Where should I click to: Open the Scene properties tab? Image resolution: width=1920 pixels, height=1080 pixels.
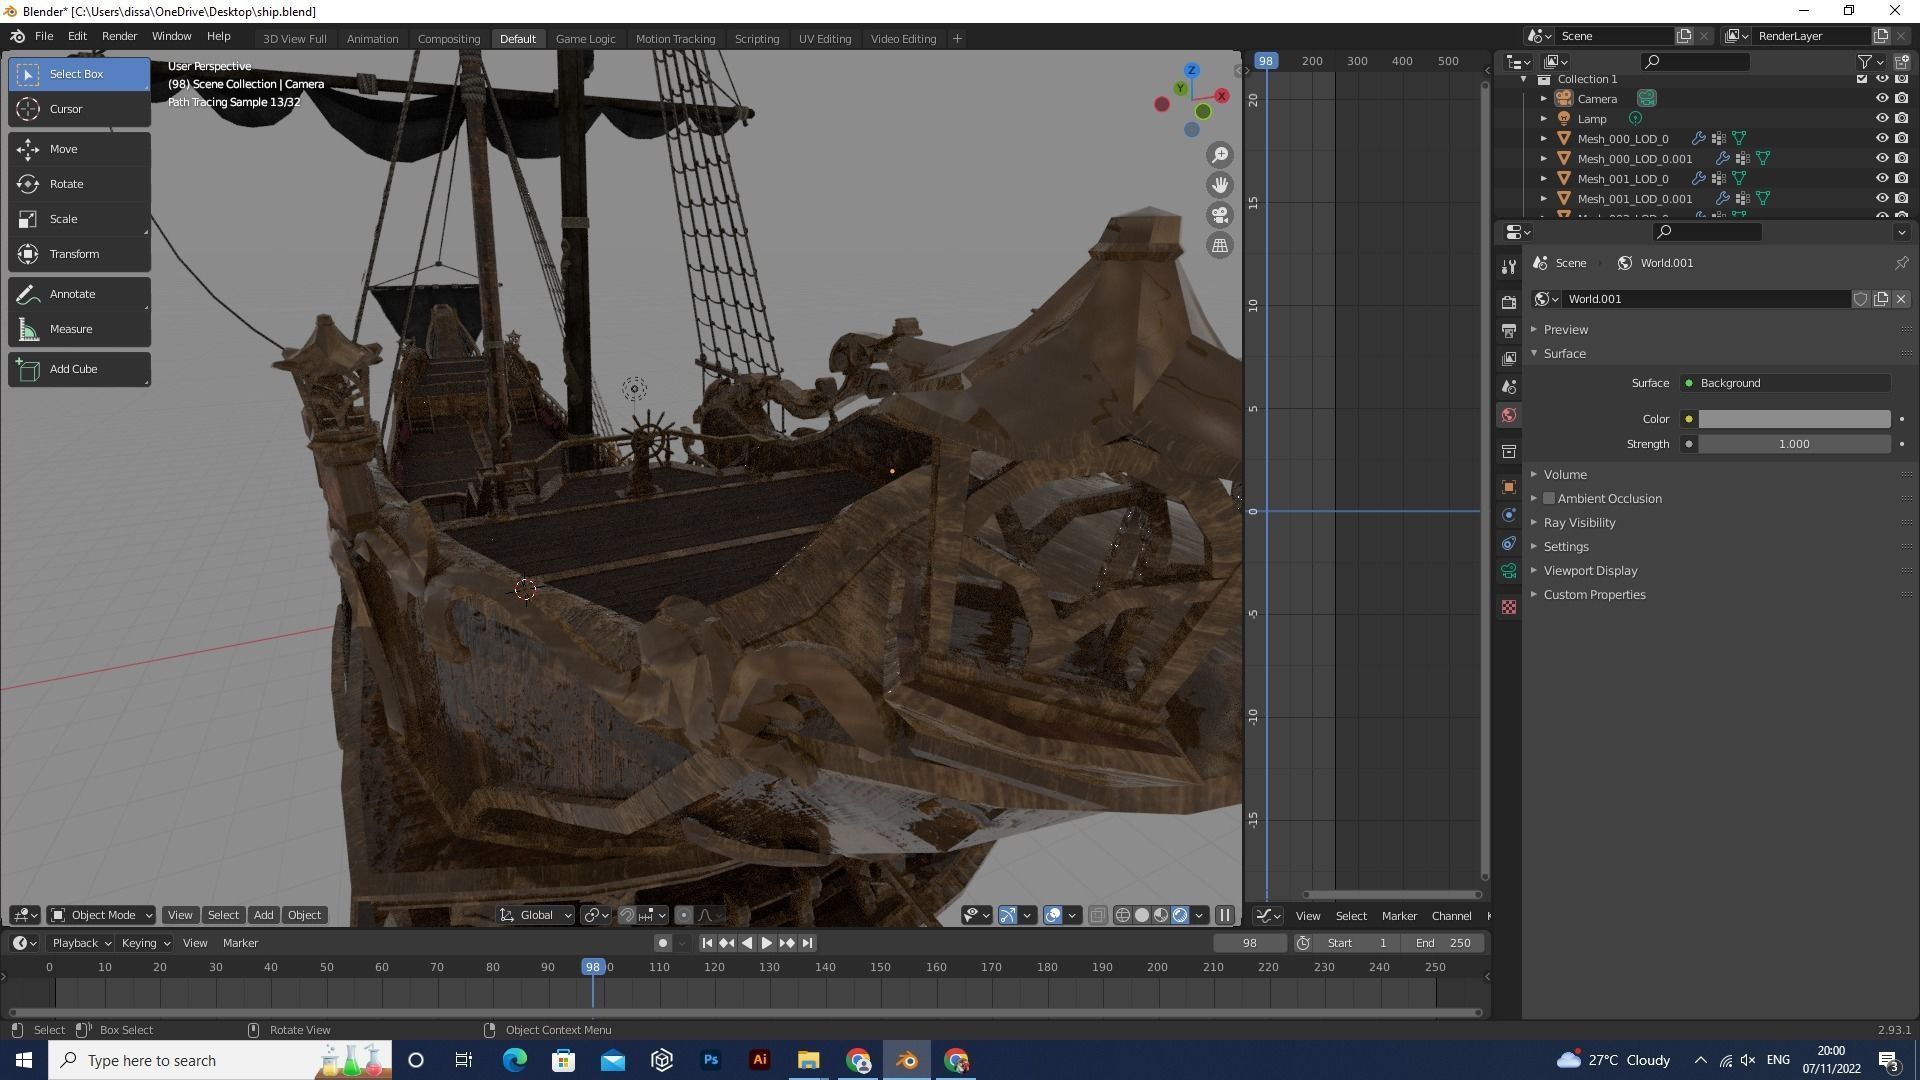(1509, 387)
